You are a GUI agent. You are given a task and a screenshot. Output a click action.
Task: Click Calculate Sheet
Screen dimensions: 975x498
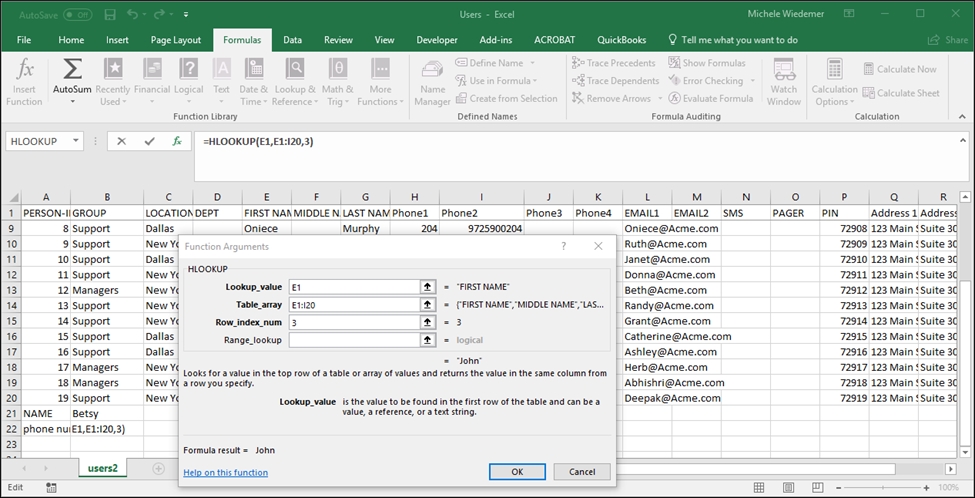[901, 93]
